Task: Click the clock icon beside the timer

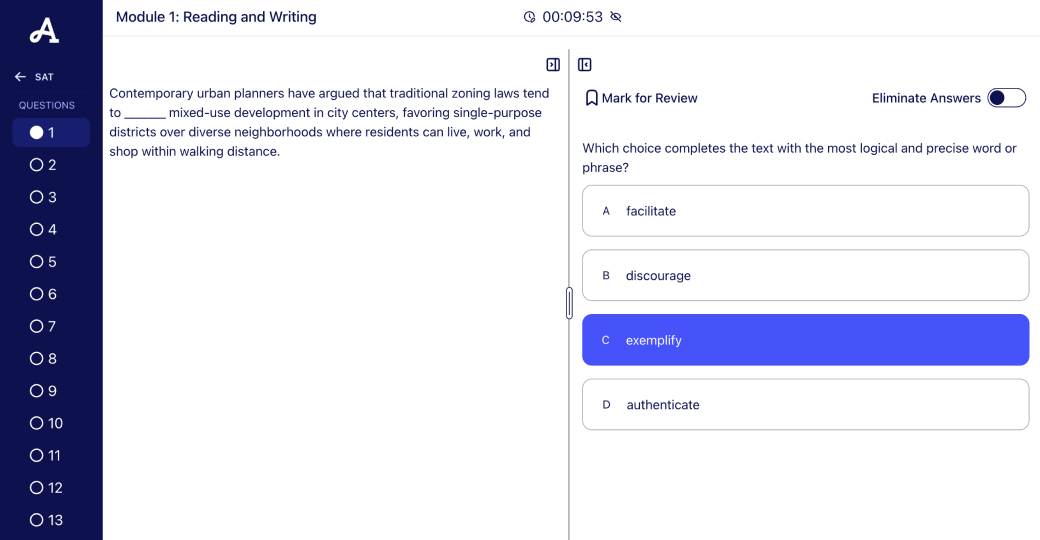Action: tap(530, 17)
